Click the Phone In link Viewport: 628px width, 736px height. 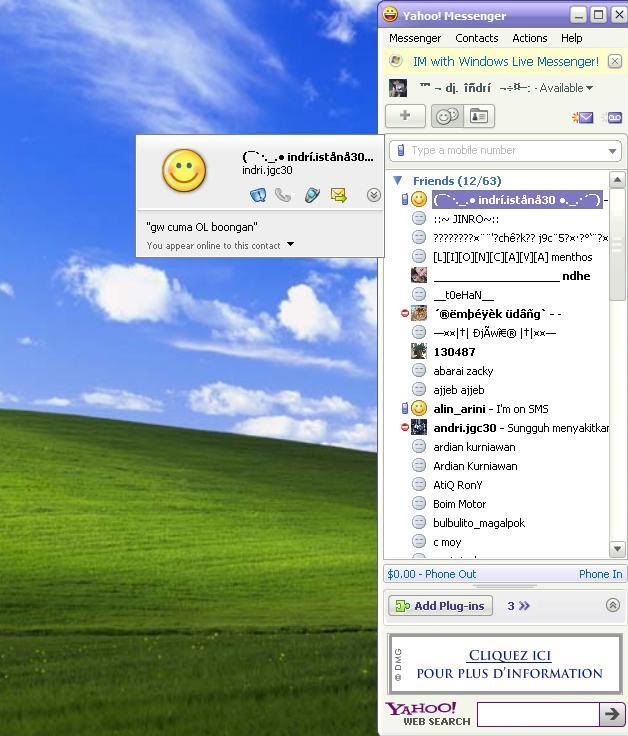click(x=600, y=574)
